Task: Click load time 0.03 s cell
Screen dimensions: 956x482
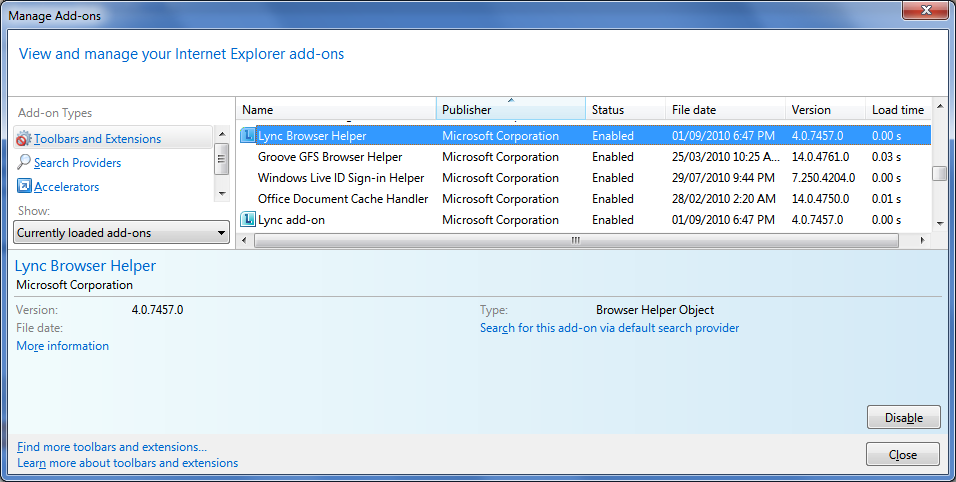Action: 886,157
